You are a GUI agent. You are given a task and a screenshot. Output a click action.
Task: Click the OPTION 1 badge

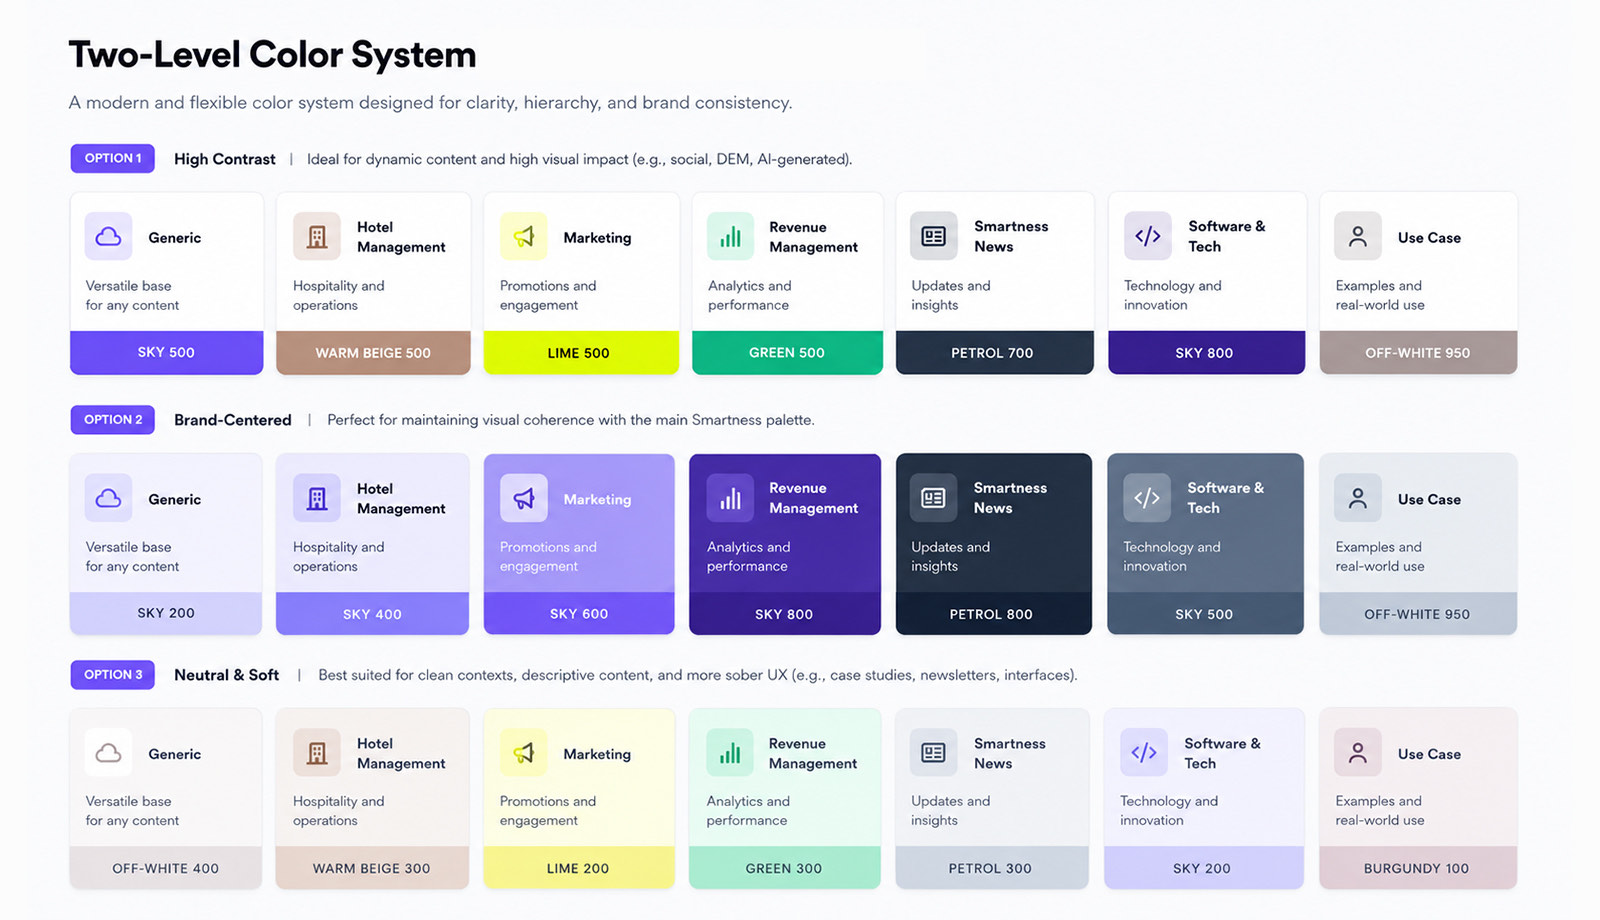pyautogui.click(x=113, y=158)
